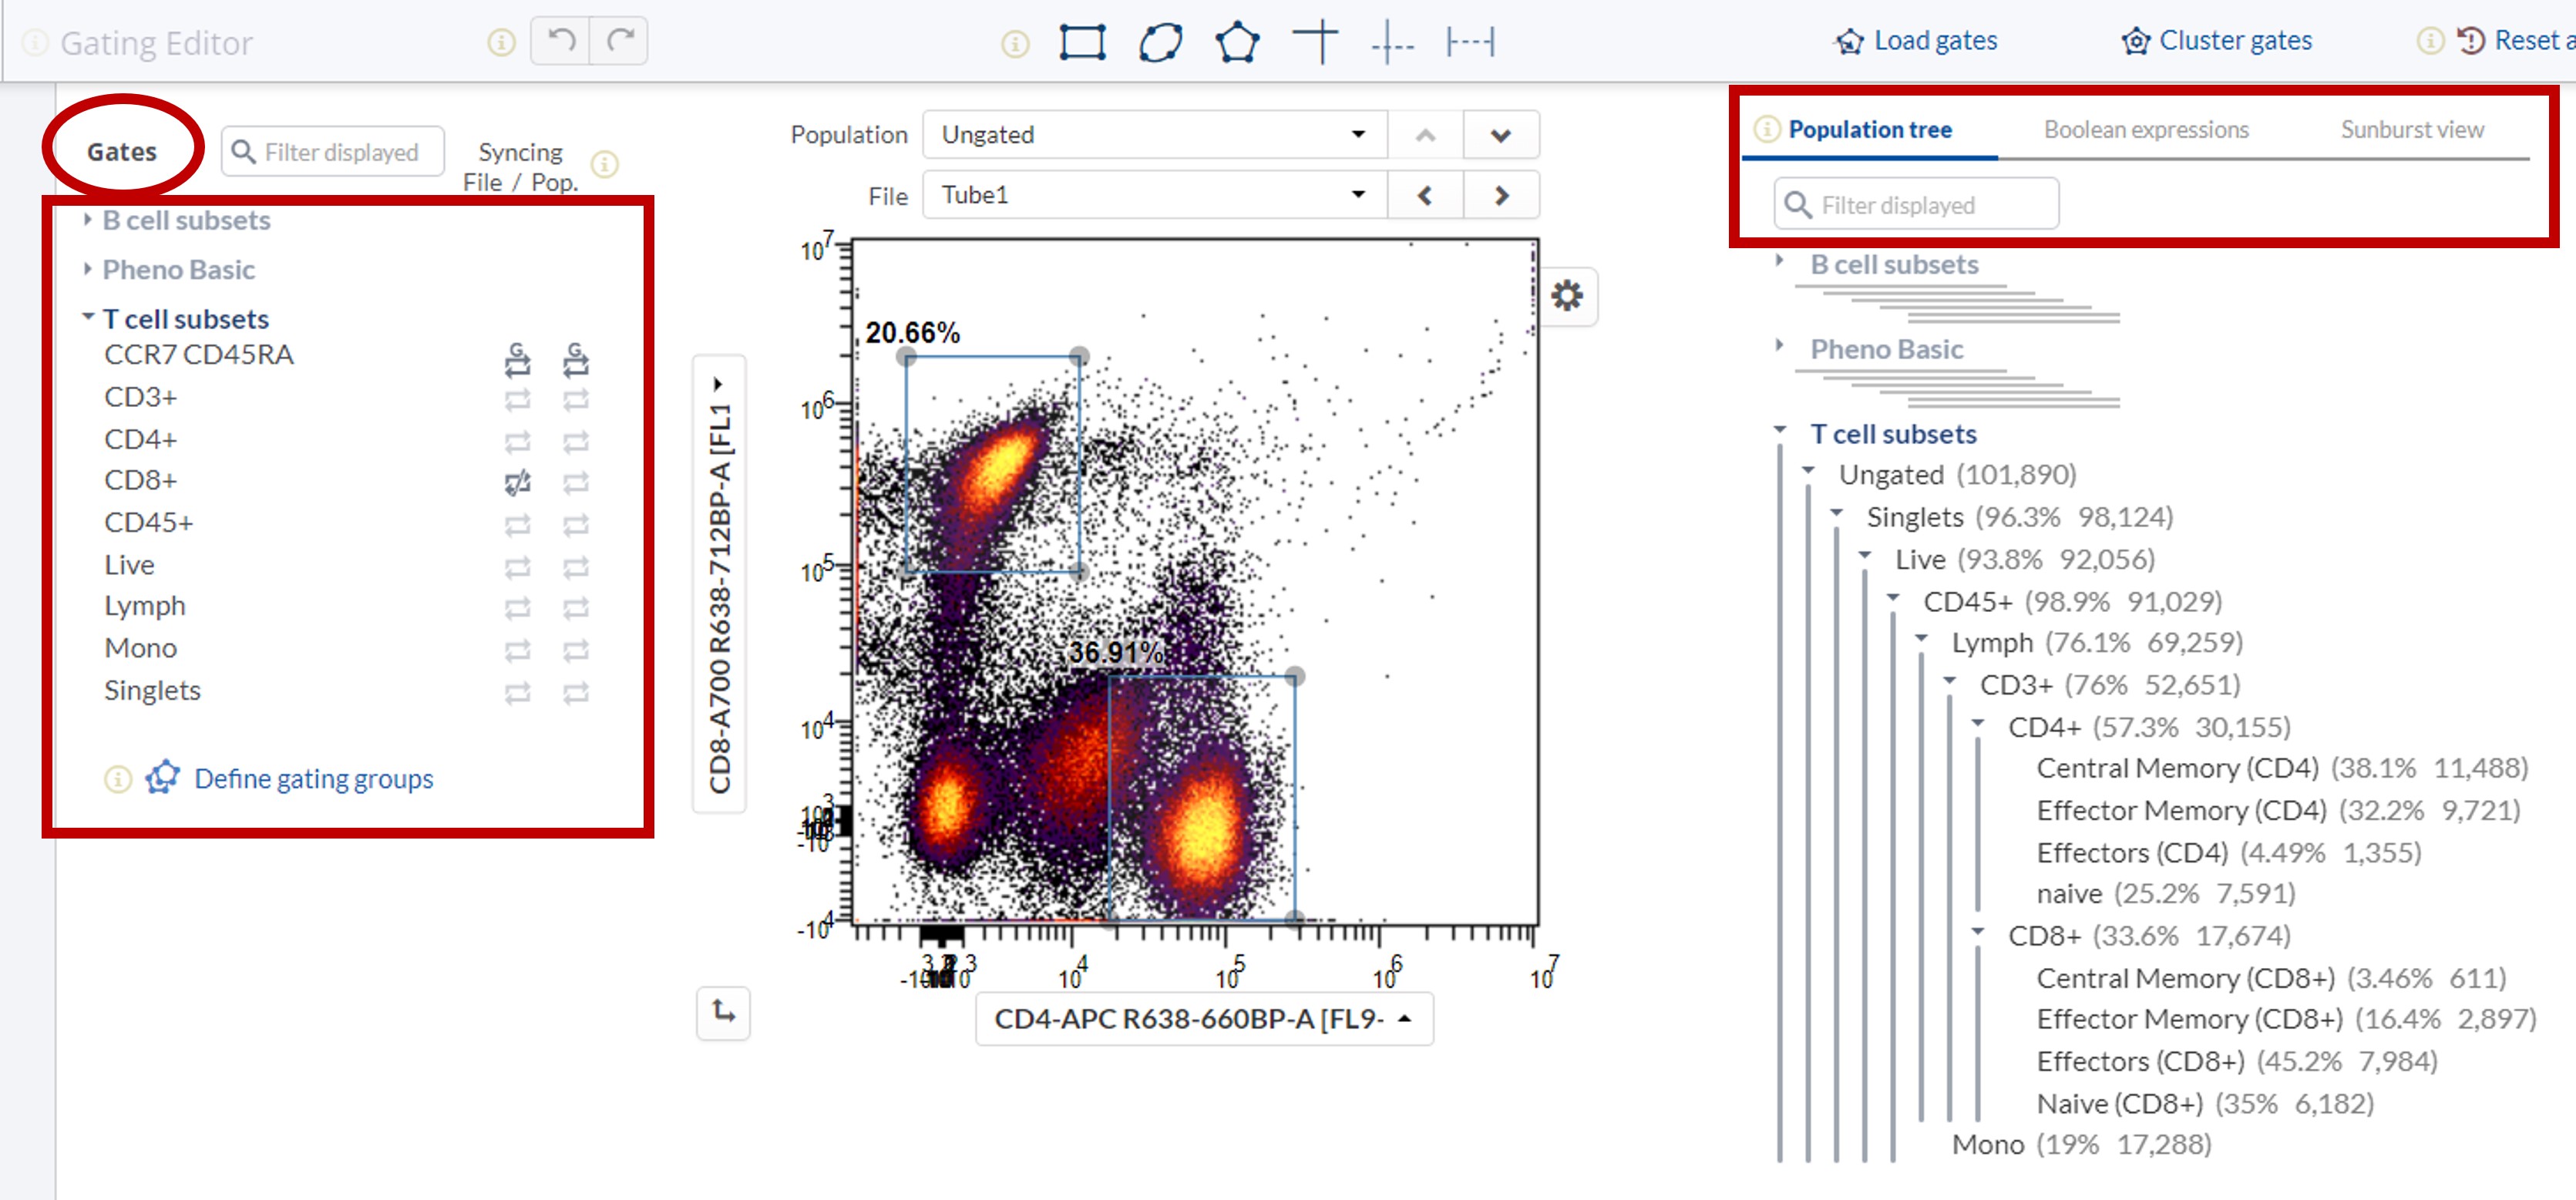Image resolution: width=2576 pixels, height=1200 pixels.
Task: Toggle population syncing for CCR7 CD45RA gate
Action: coord(575,359)
